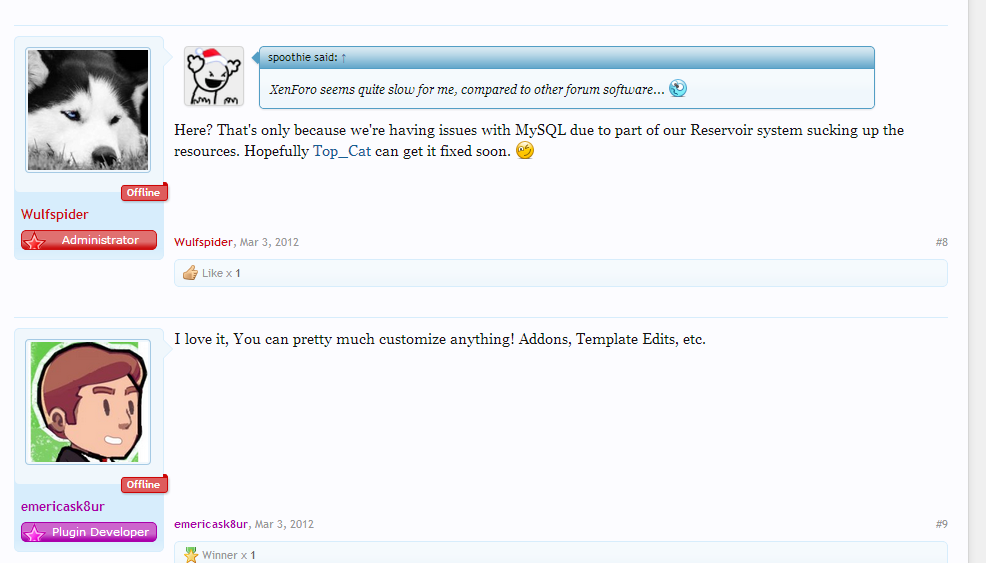The image size is (986, 563).
Task: Click the pink Plugin Developer badge
Action: (89, 532)
